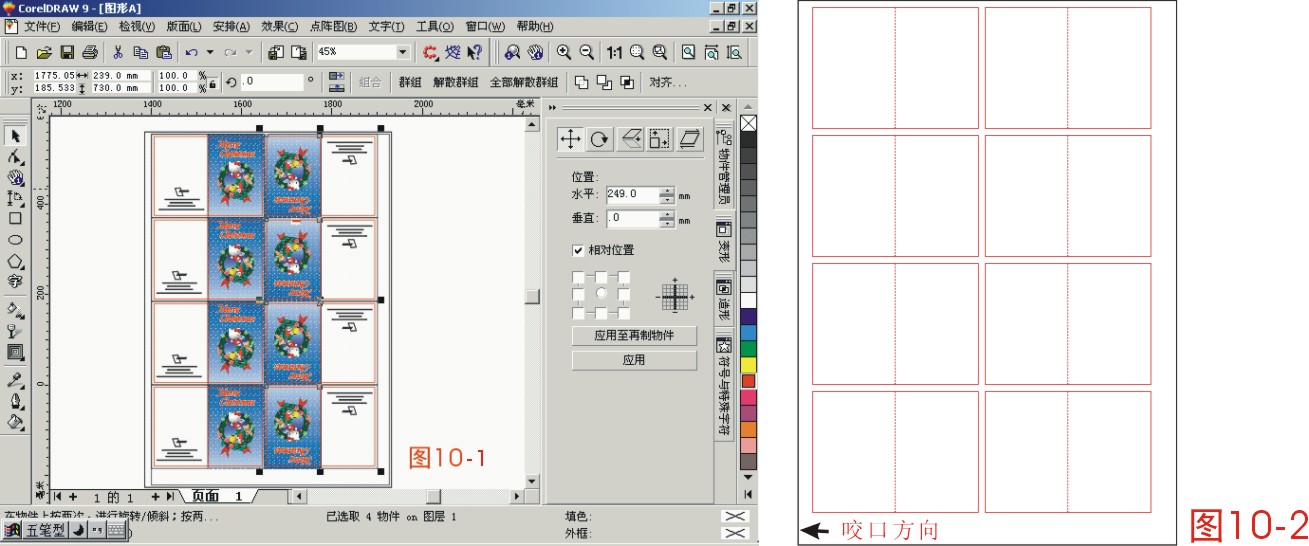1309x546 pixels.
Task: Select the Pick tool in the toolbox
Action: point(15,135)
